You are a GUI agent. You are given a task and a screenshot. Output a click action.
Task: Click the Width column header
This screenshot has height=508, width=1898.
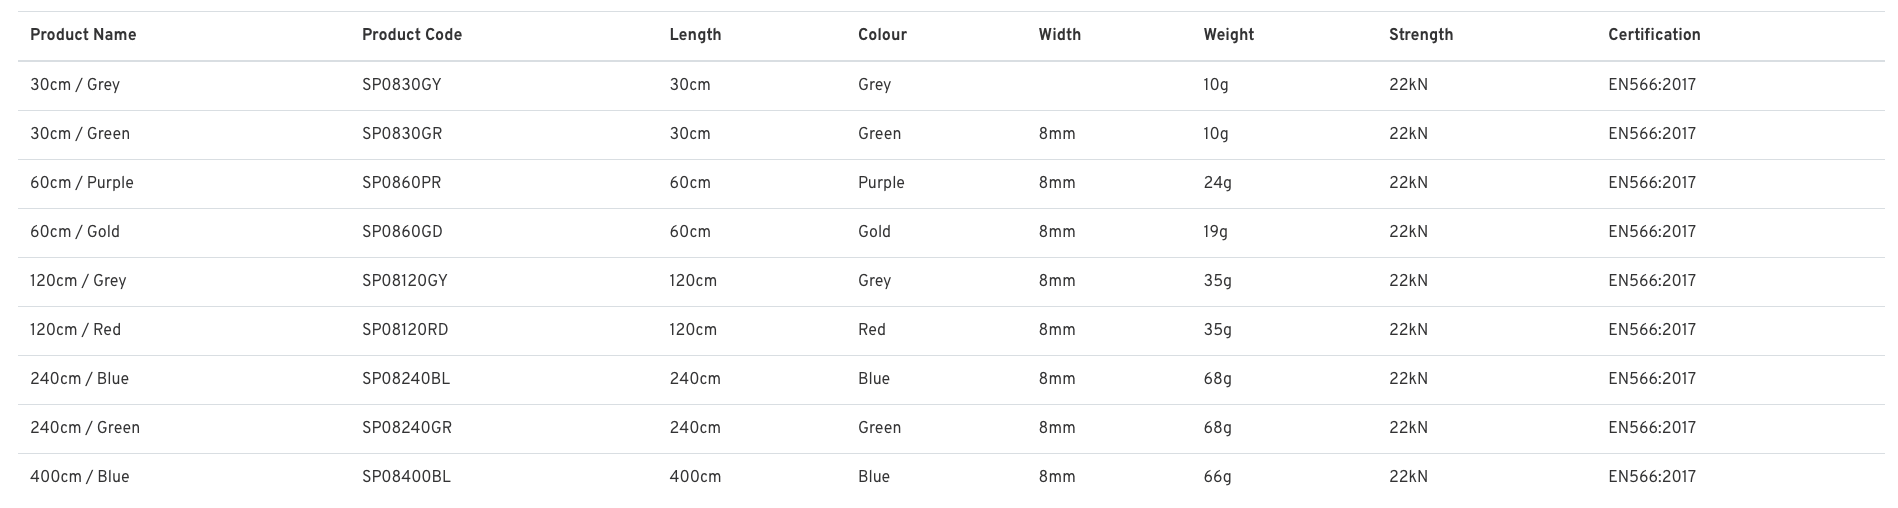(1060, 35)
